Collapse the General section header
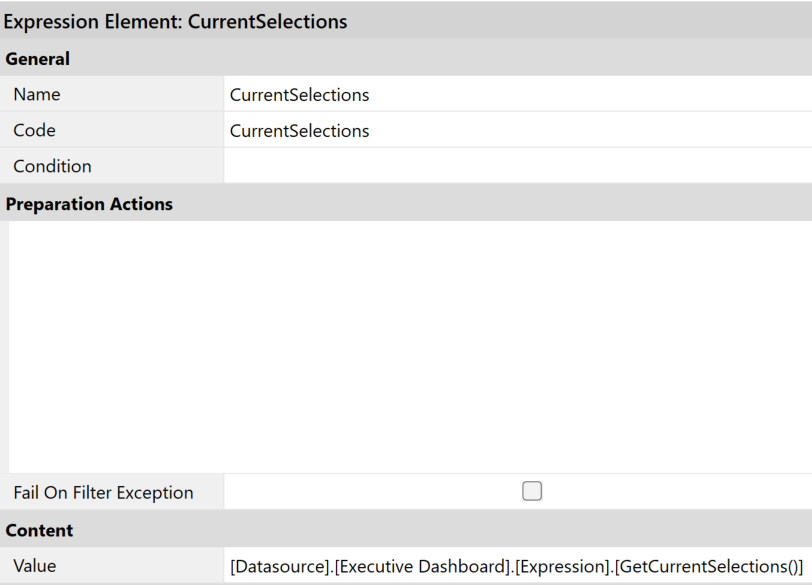 38,59
